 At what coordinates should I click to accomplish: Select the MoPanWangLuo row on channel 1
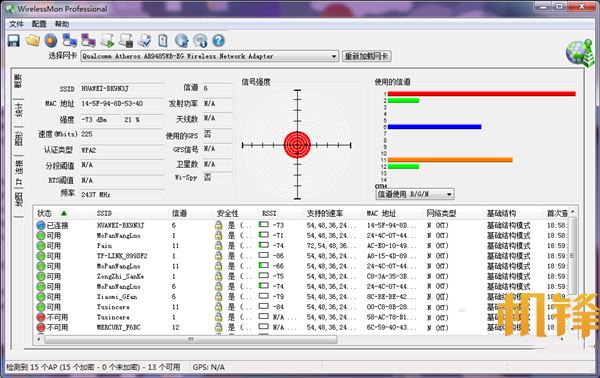coord(302,236)
